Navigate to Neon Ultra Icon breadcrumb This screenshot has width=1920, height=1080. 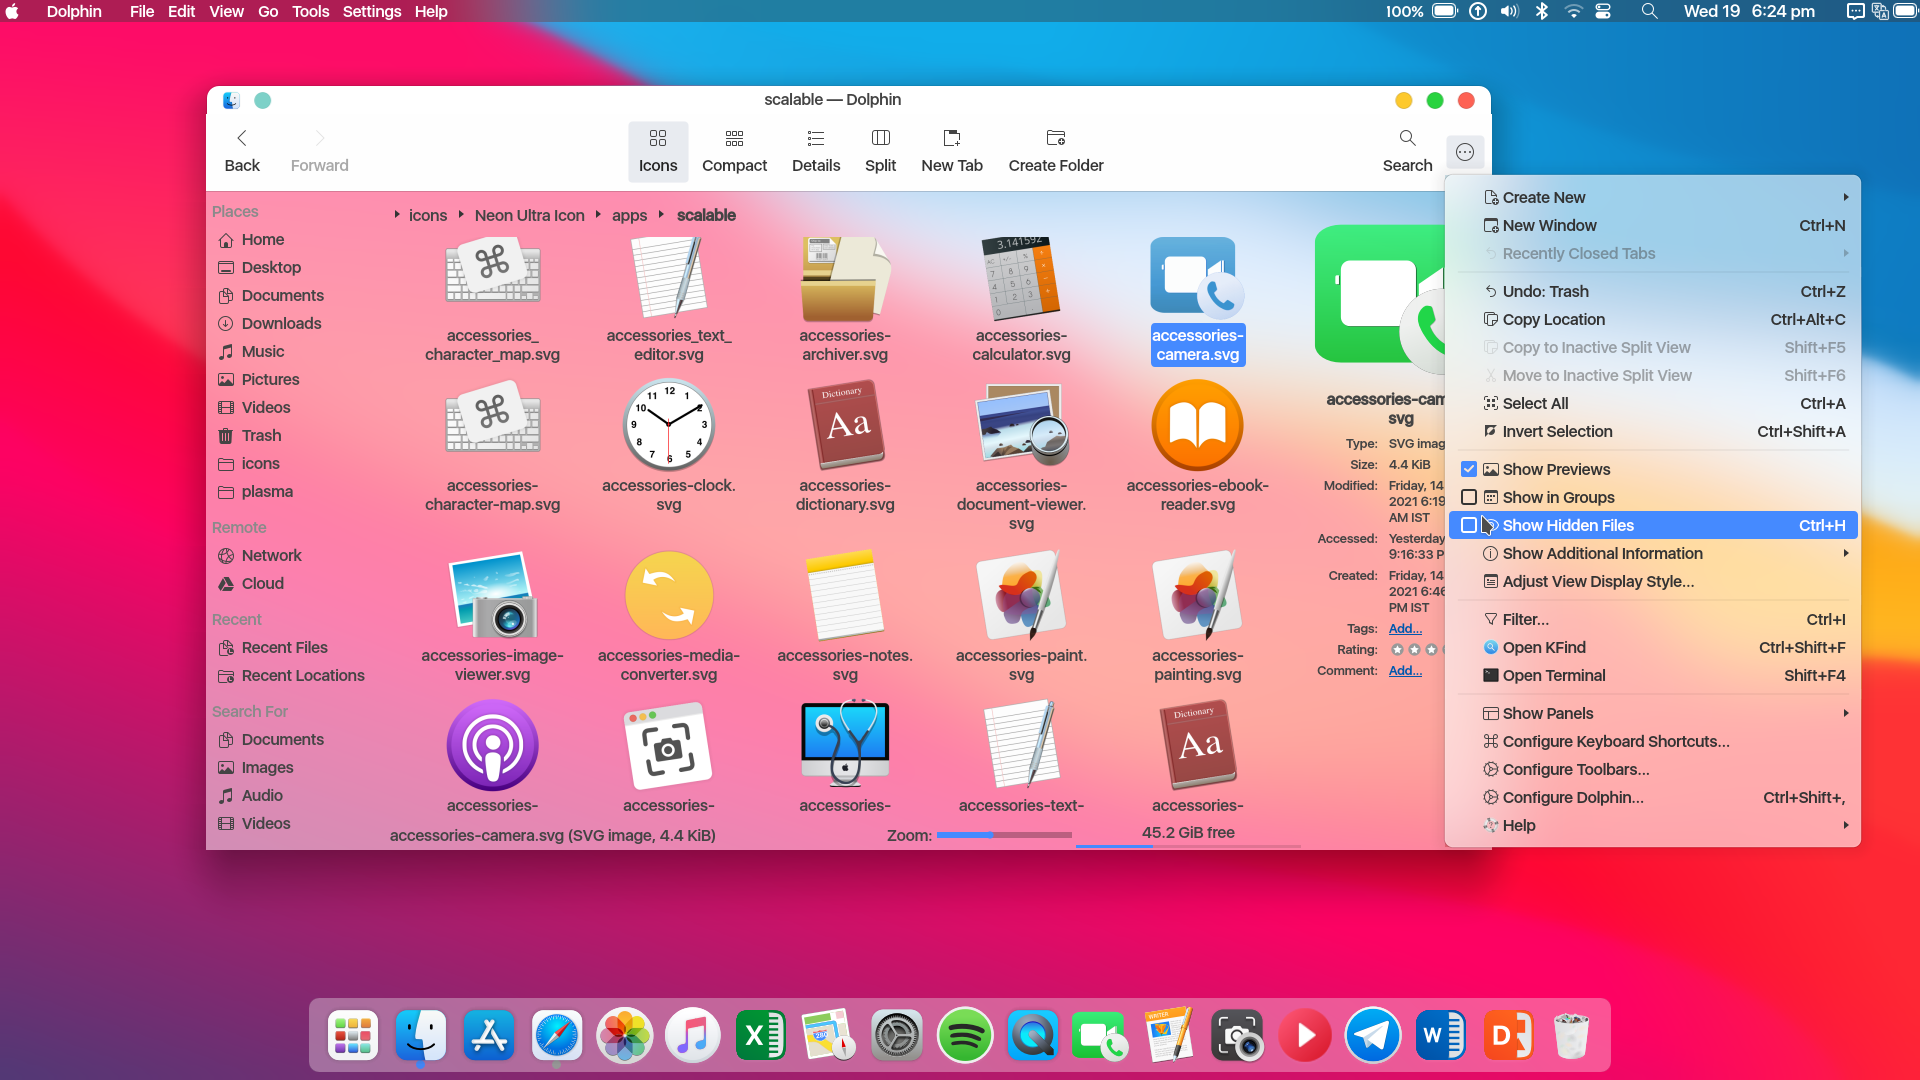pyautogui.click(x=529, y=215)
